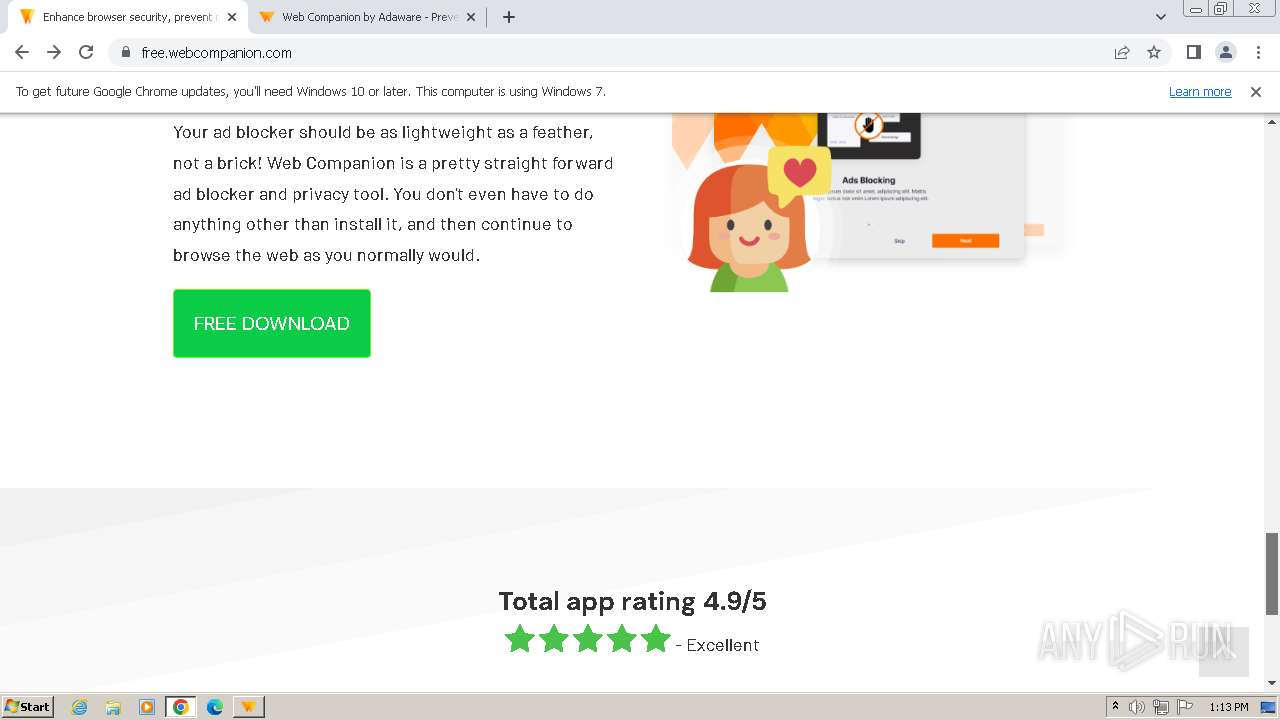Click the 1:13 PM system clock
The width and height of the screenshot is (1280, 720).
(1228, 707)
